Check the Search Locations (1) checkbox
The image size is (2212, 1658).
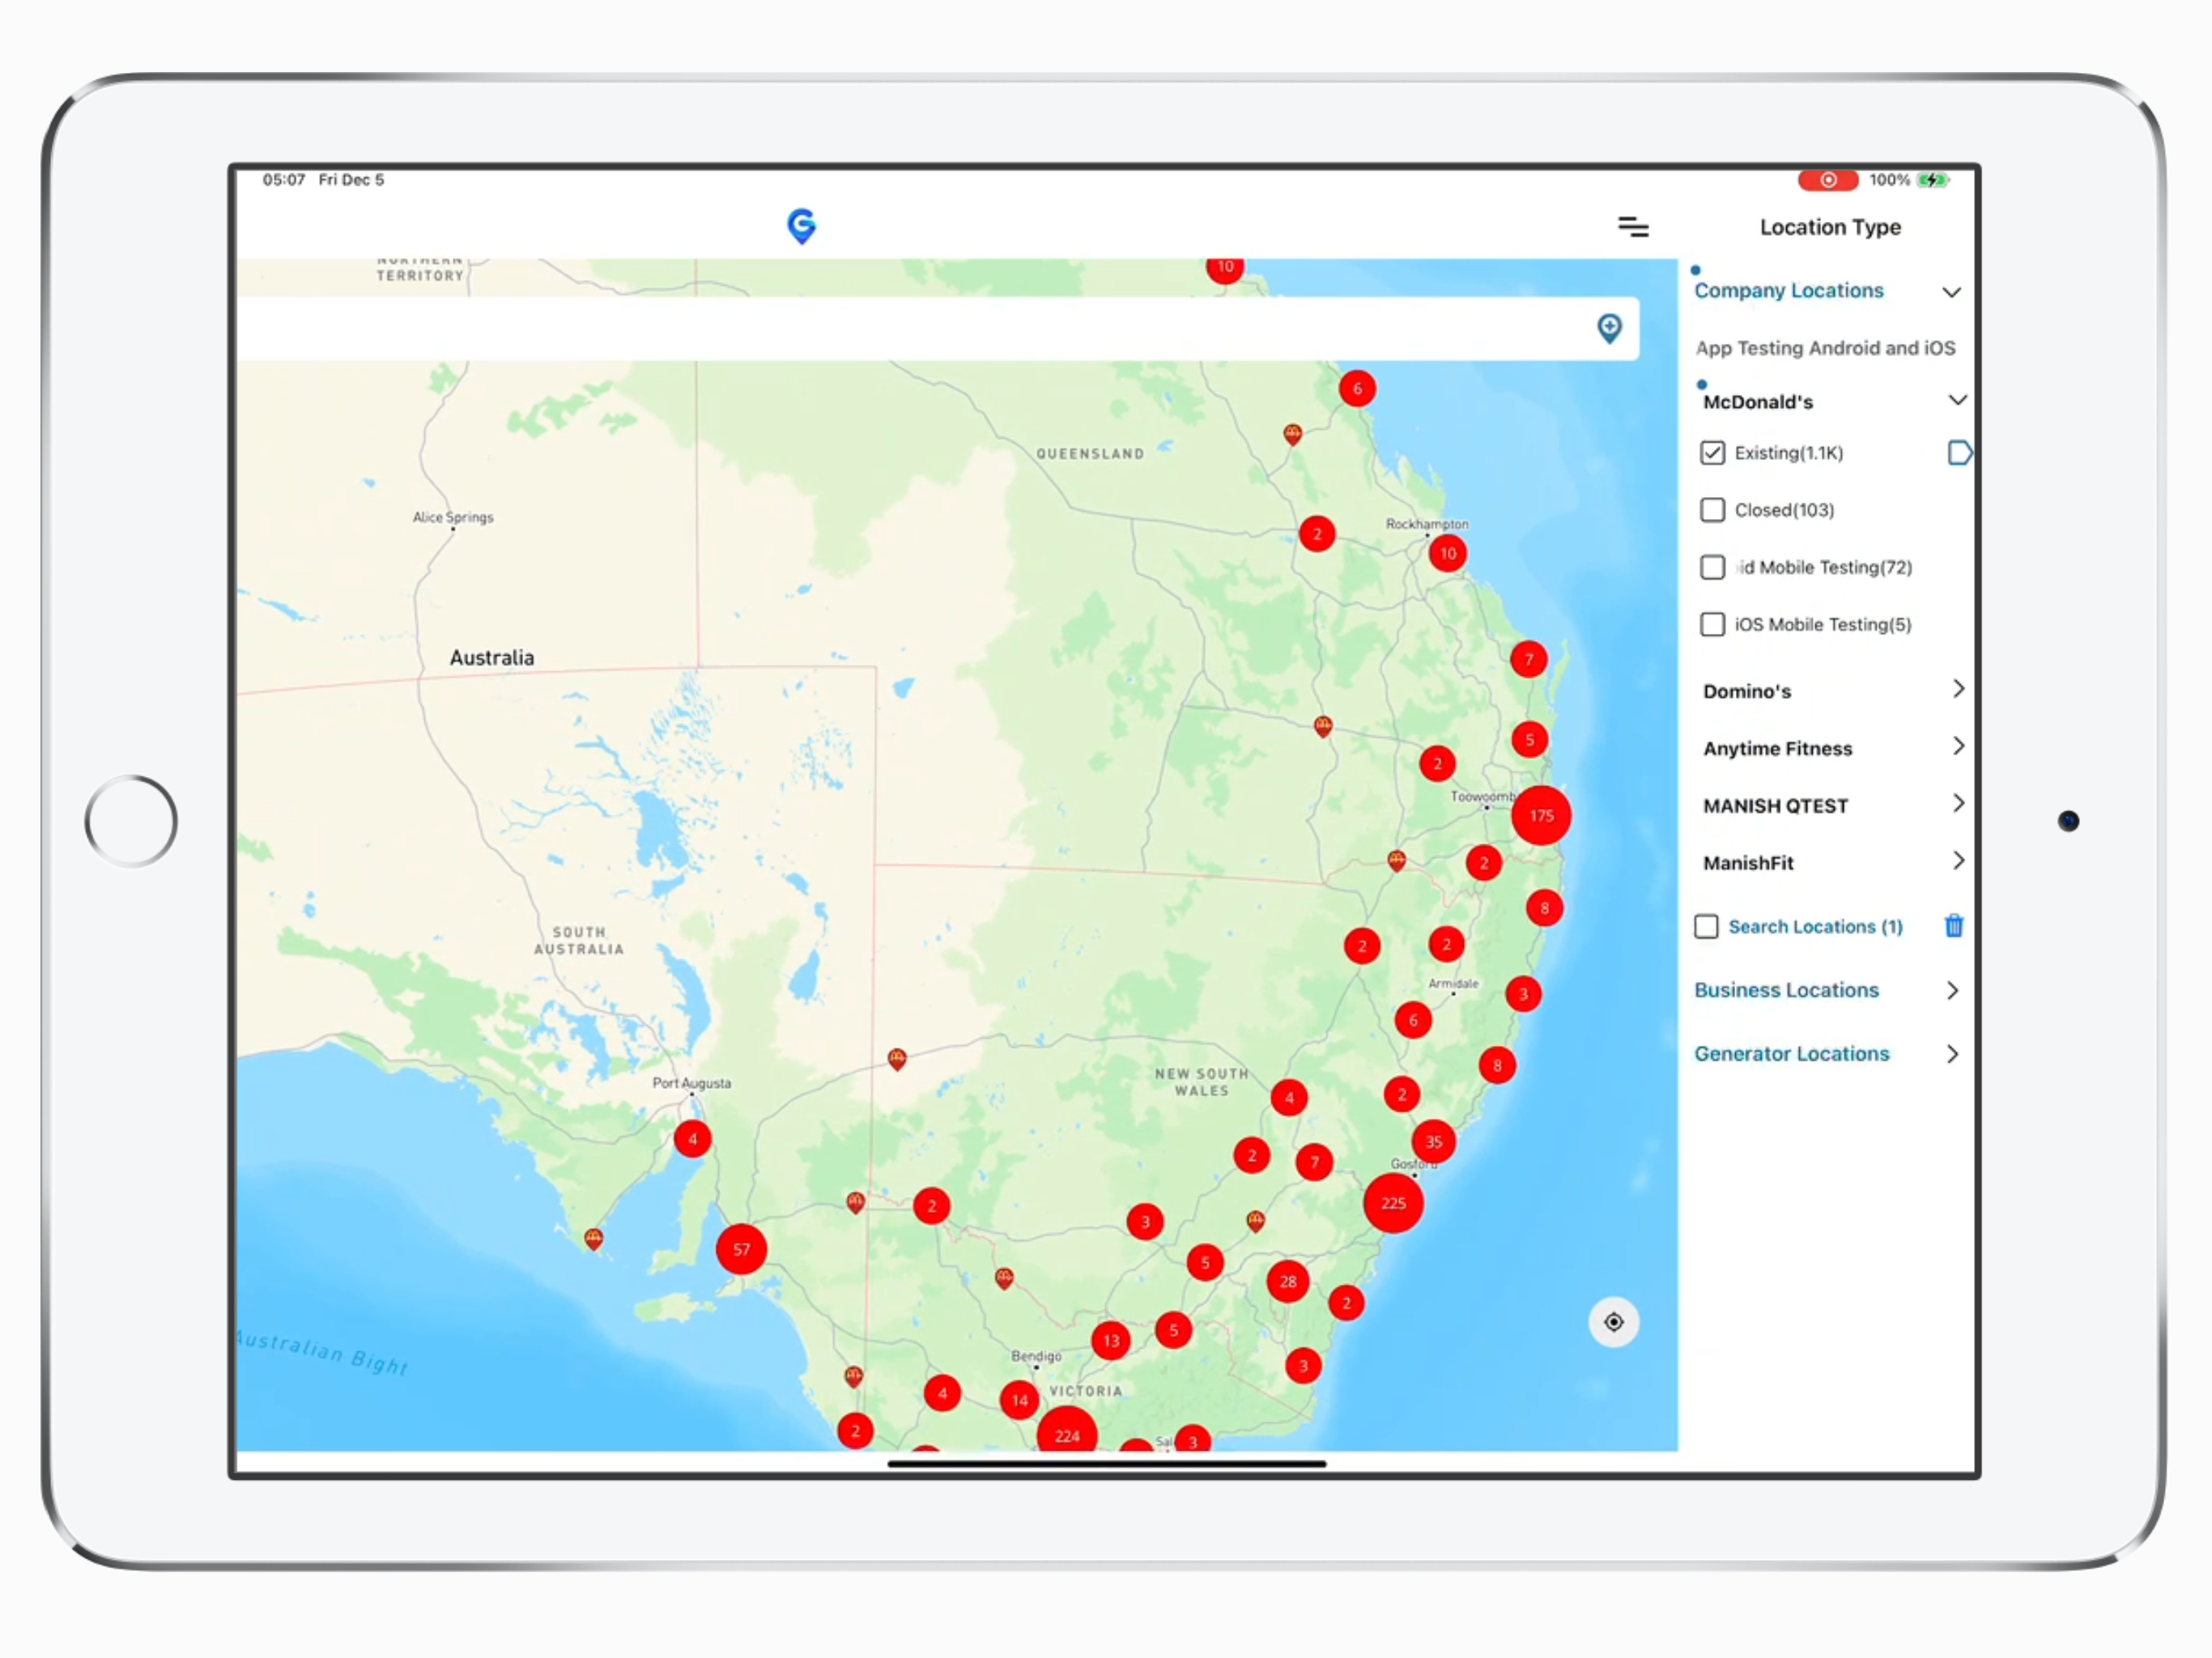[1706, 926]
